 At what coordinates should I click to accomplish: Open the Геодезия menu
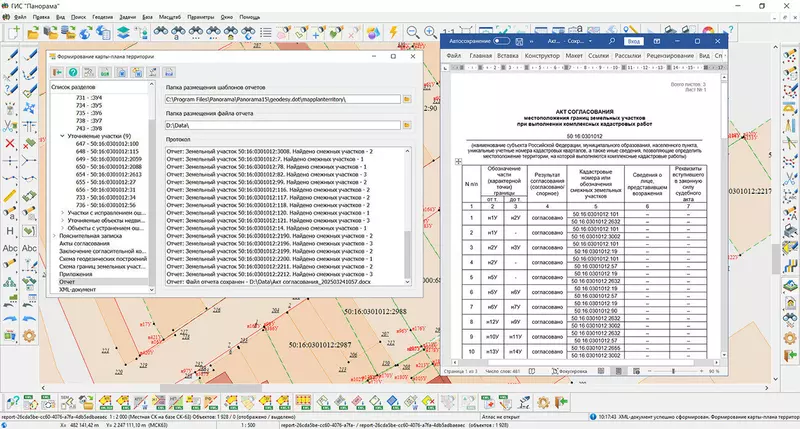coord(102,18)
